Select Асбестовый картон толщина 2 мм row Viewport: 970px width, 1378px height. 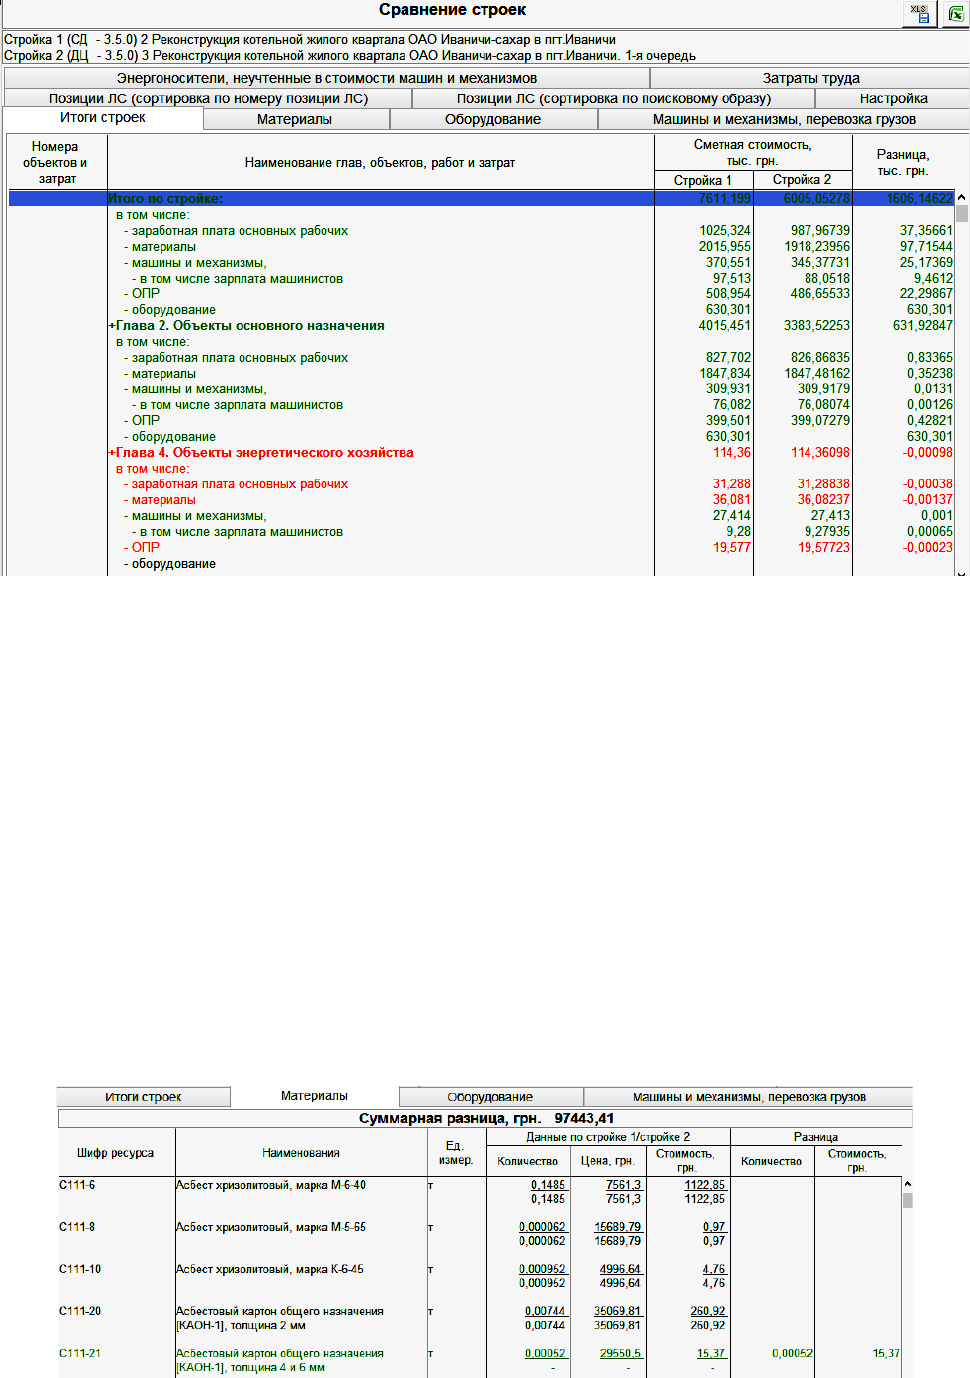pos(280,1318)
